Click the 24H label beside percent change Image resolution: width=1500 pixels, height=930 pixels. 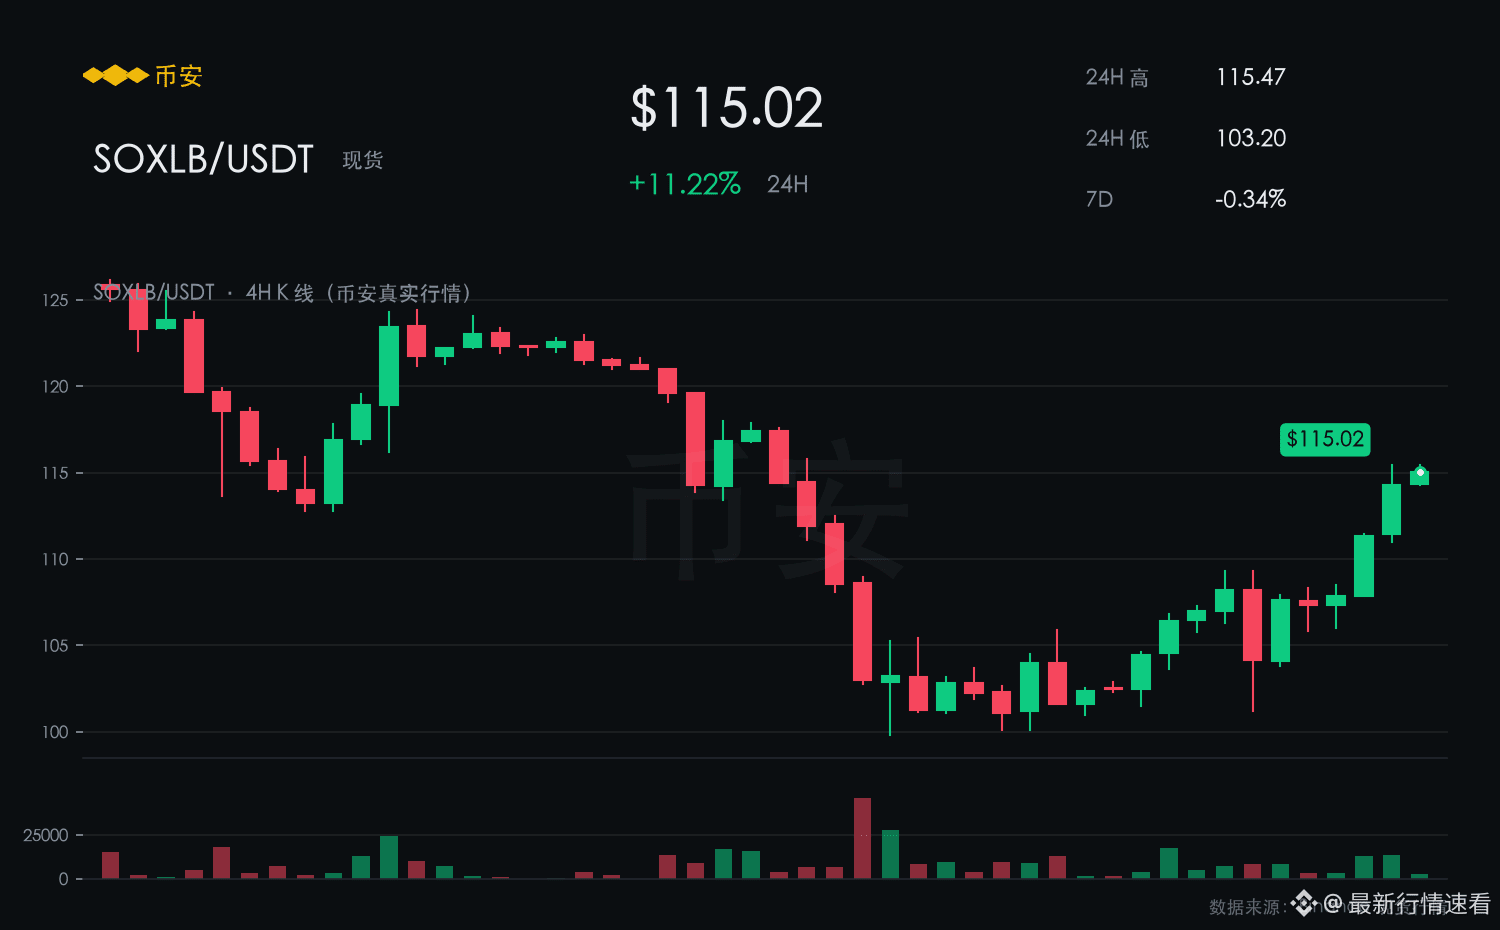coord(788,184)
